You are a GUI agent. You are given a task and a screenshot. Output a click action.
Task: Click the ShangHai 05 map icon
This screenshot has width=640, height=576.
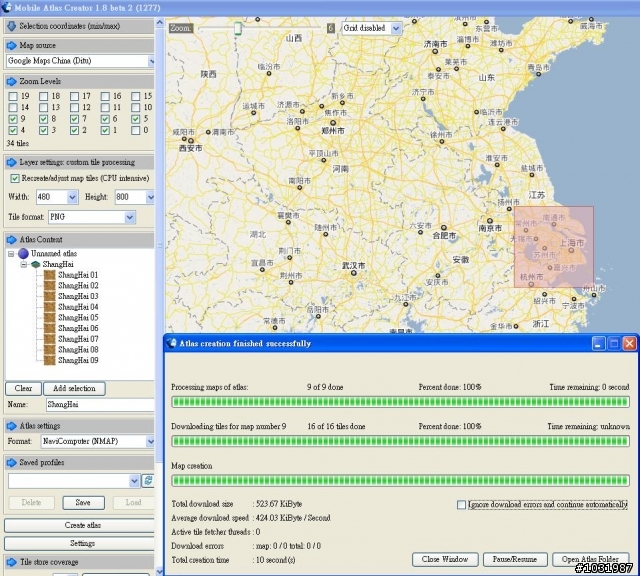pyautogui.click(x=49, y=318)
